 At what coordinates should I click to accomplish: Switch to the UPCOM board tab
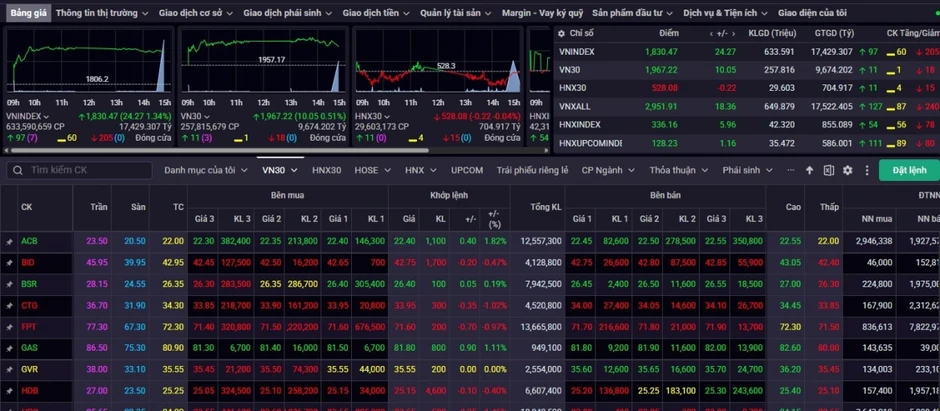[467, 170]
